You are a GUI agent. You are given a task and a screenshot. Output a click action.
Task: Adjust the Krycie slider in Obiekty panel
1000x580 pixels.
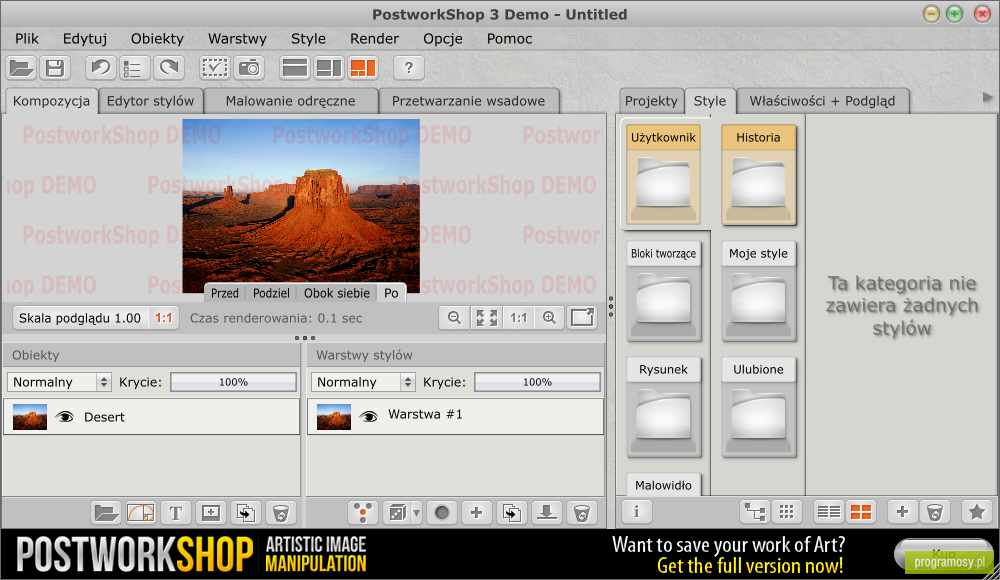(233, 382)
